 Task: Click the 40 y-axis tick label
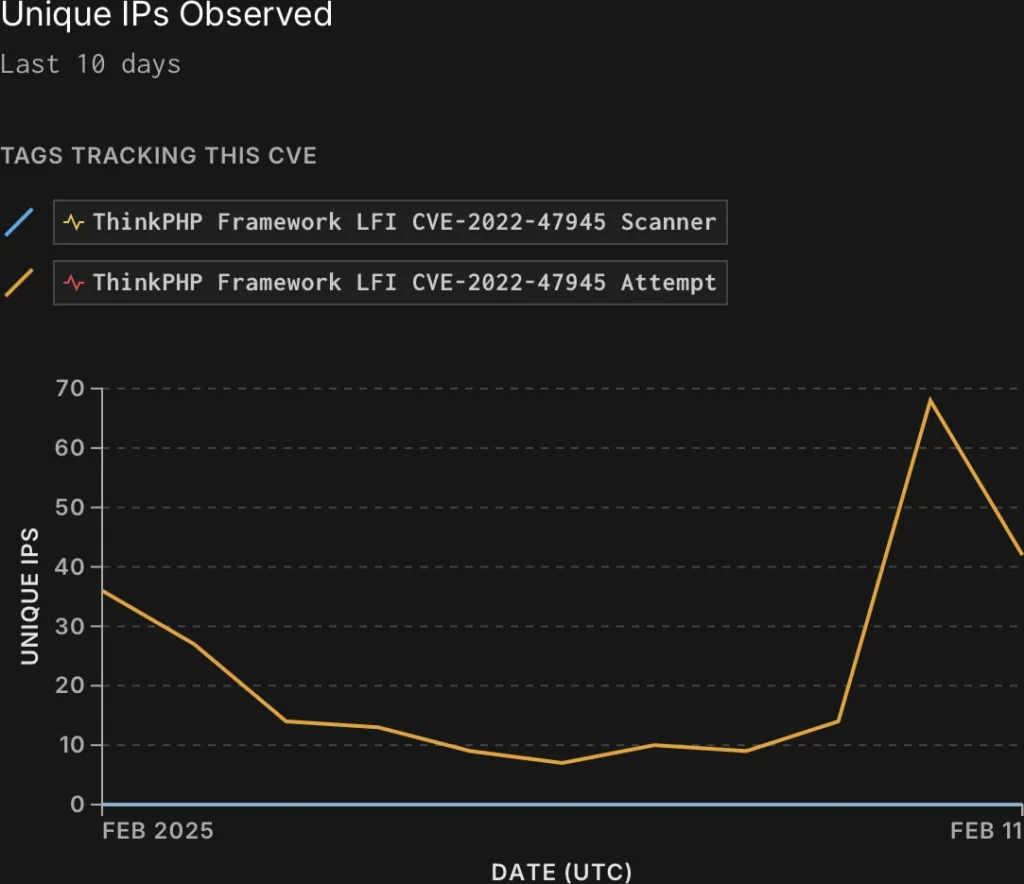(74, 567)
